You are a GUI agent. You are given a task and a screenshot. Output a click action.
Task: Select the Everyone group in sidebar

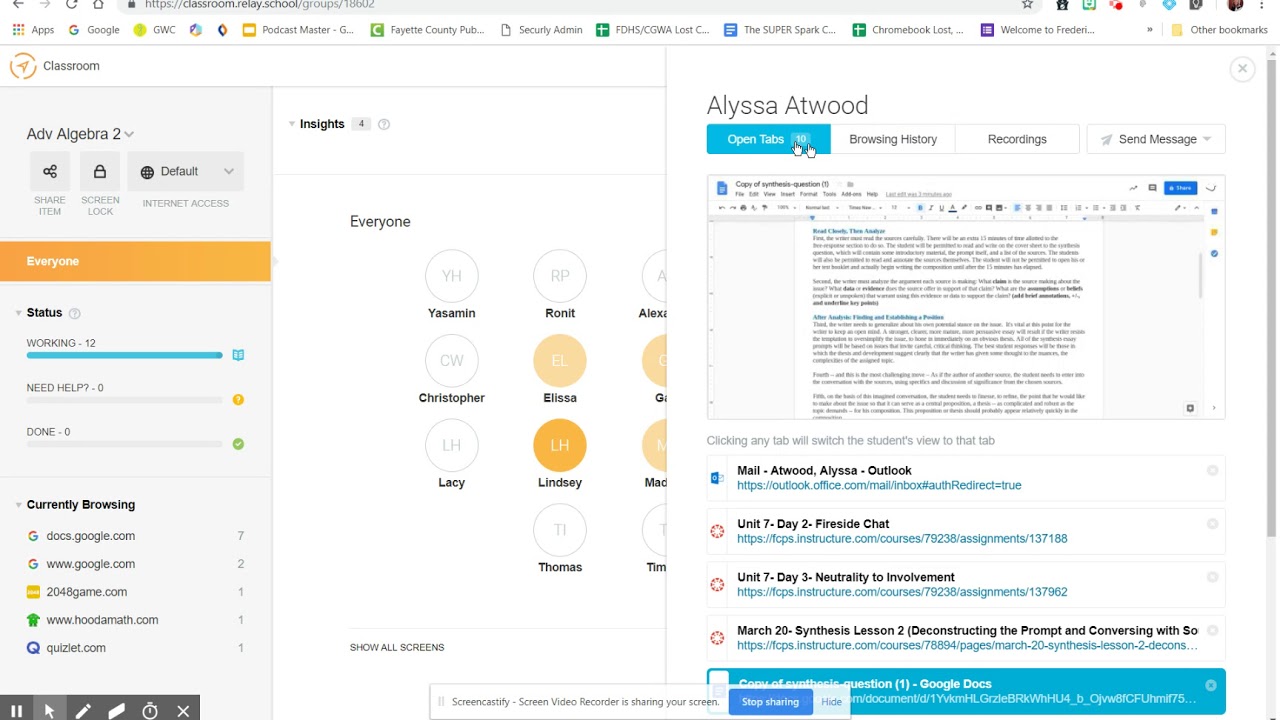pos(135,261)
